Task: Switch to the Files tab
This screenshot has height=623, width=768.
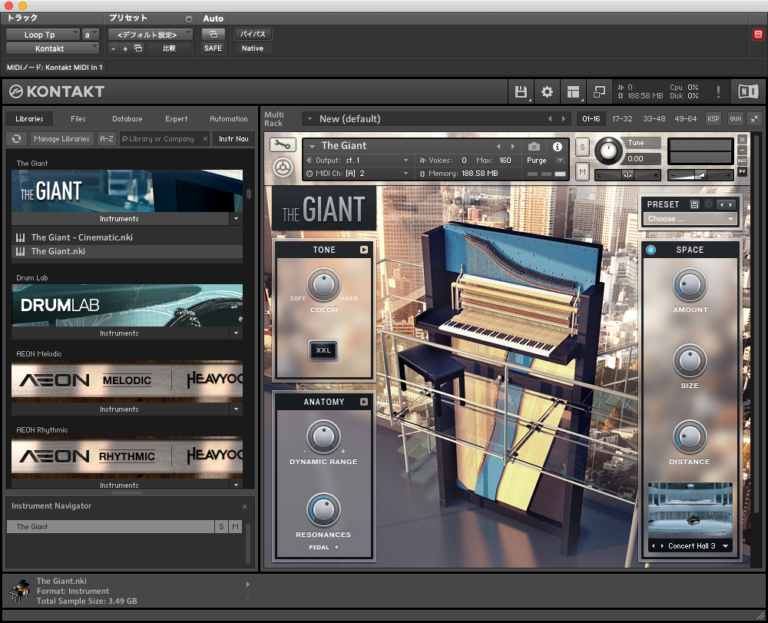Action: pos(78,119)
